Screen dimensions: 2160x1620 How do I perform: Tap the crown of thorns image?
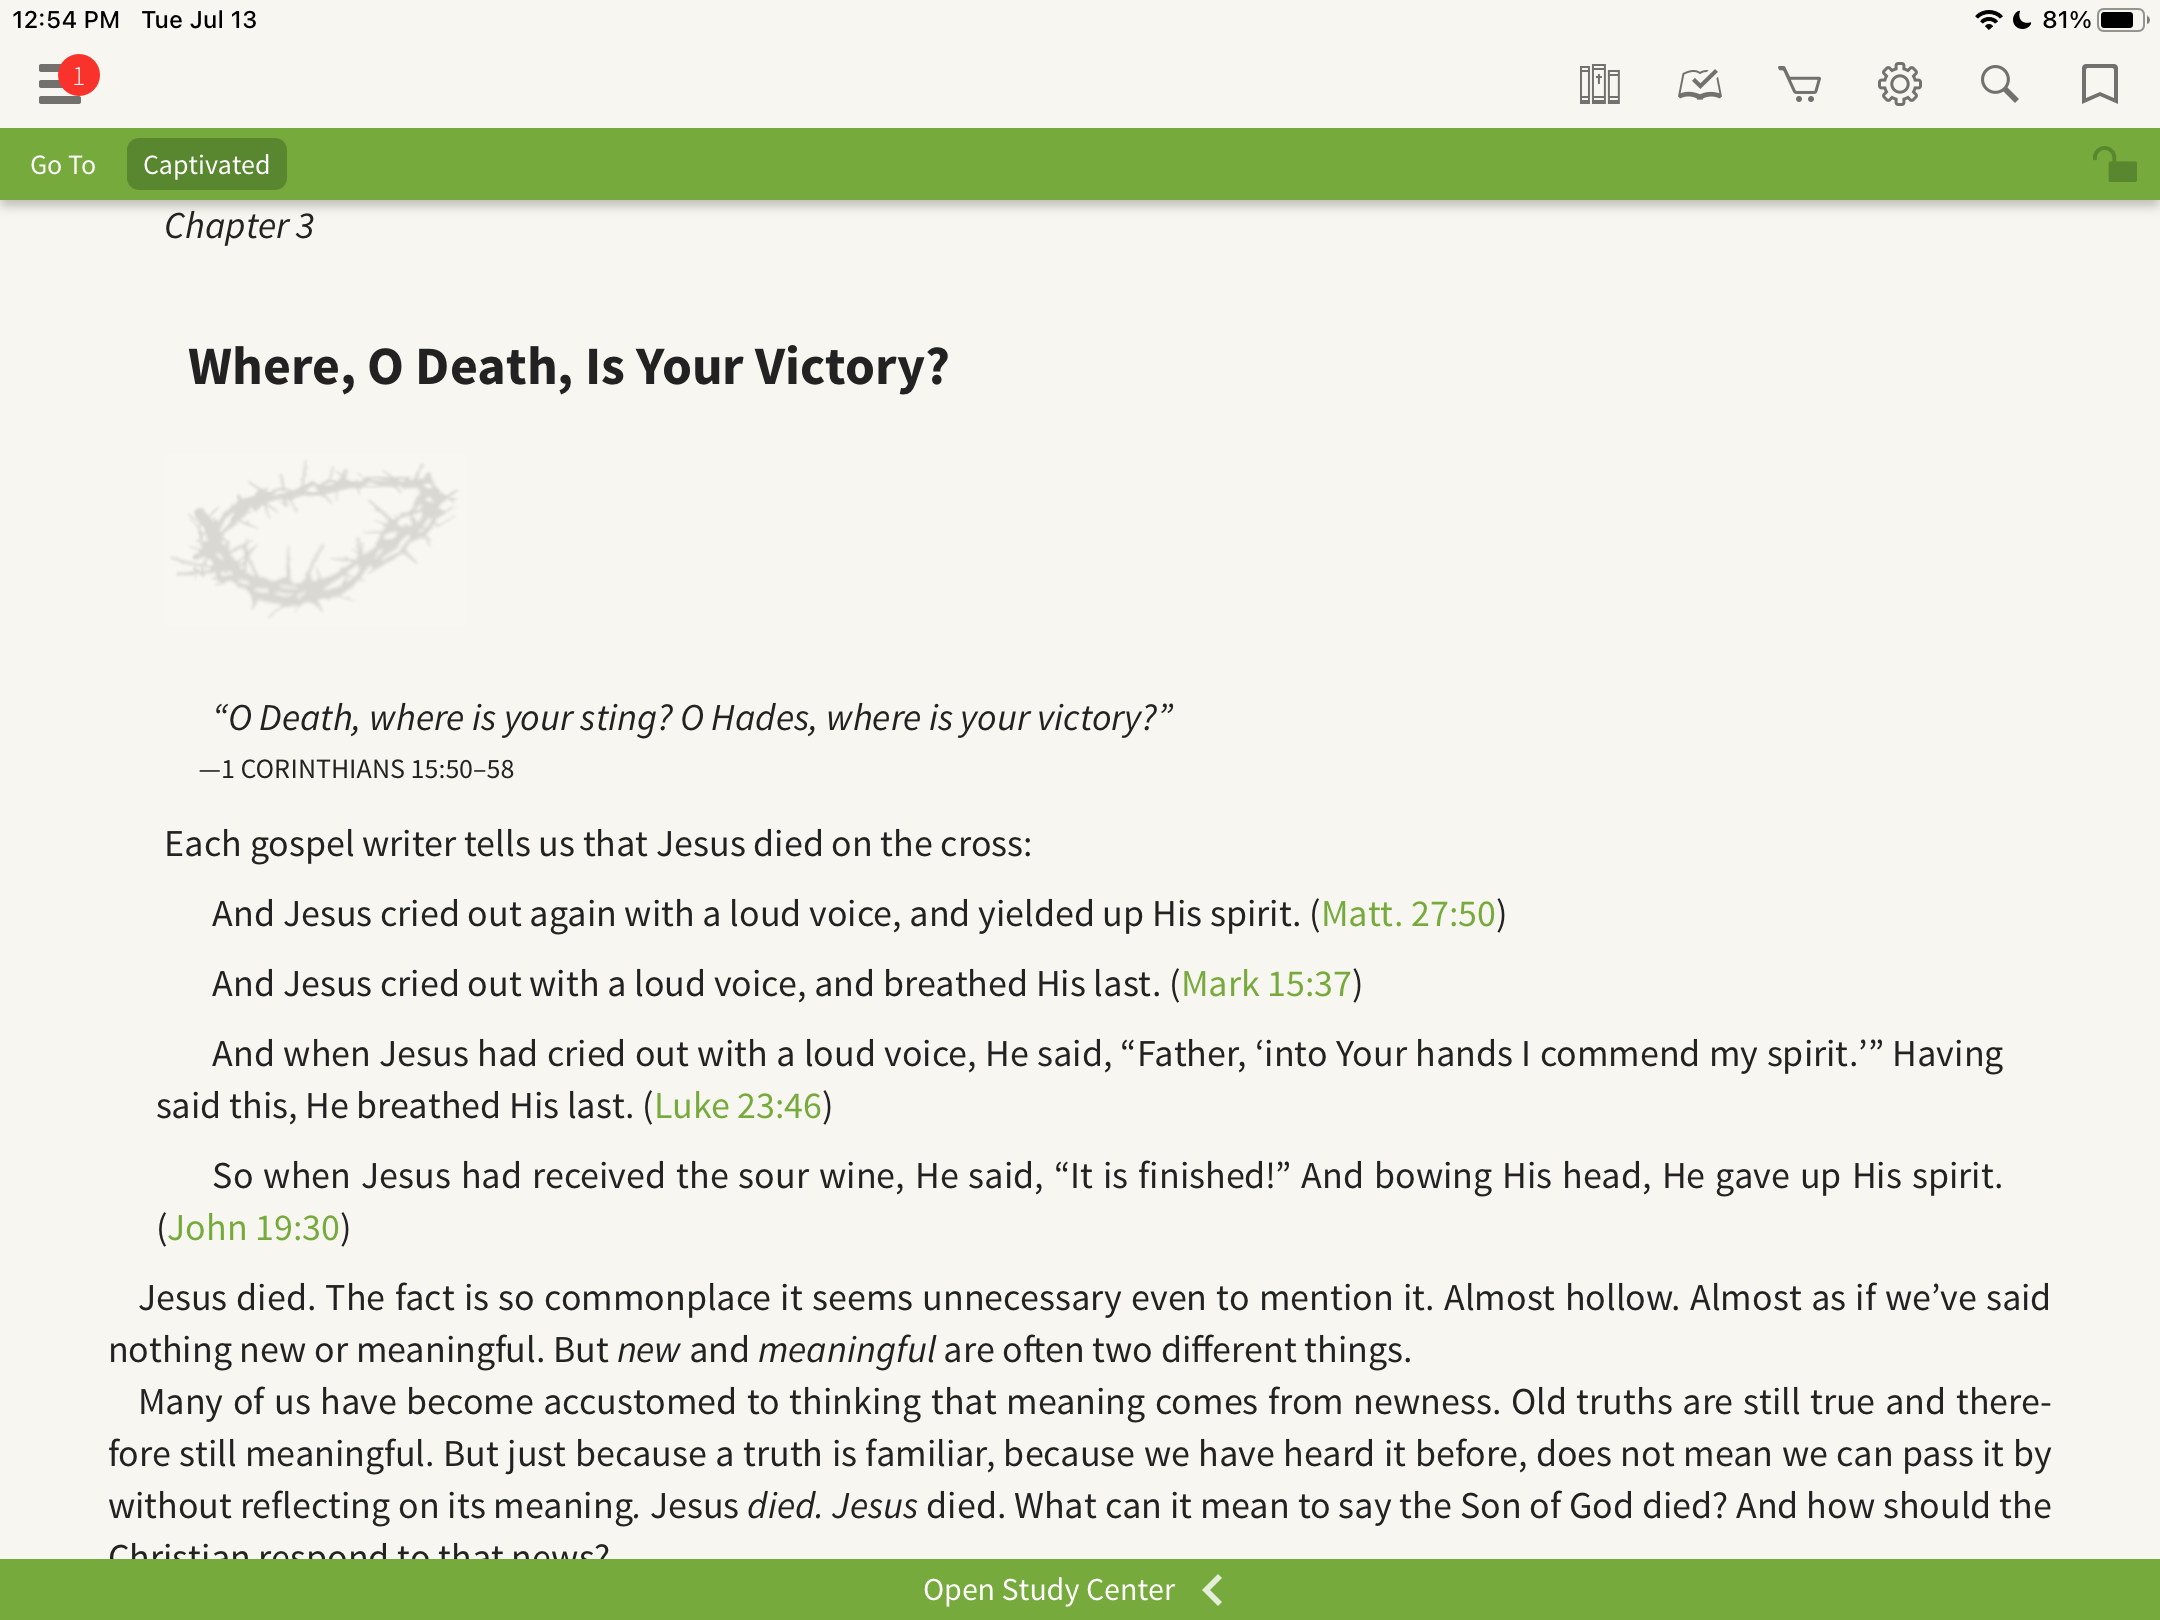point(313,540)
